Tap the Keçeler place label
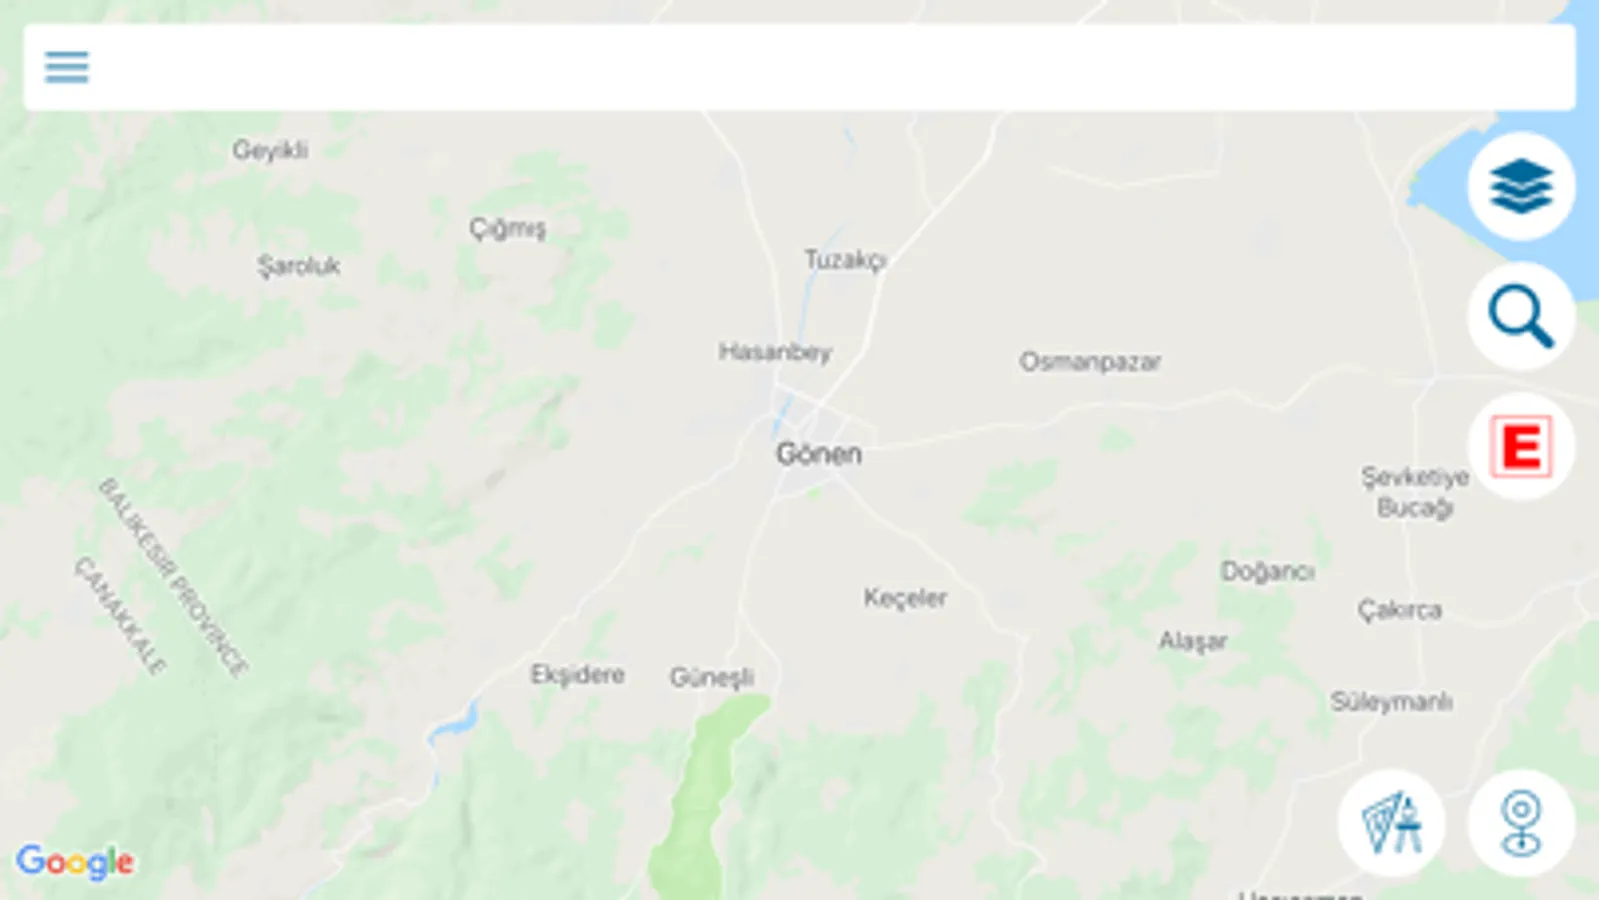This screenshot has height=900, width=1599. pos(905,598)
